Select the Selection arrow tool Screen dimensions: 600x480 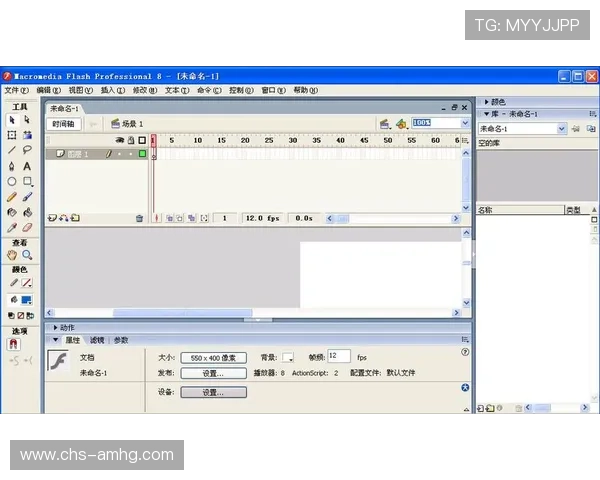pyautogui.click(x=12, y=120)
